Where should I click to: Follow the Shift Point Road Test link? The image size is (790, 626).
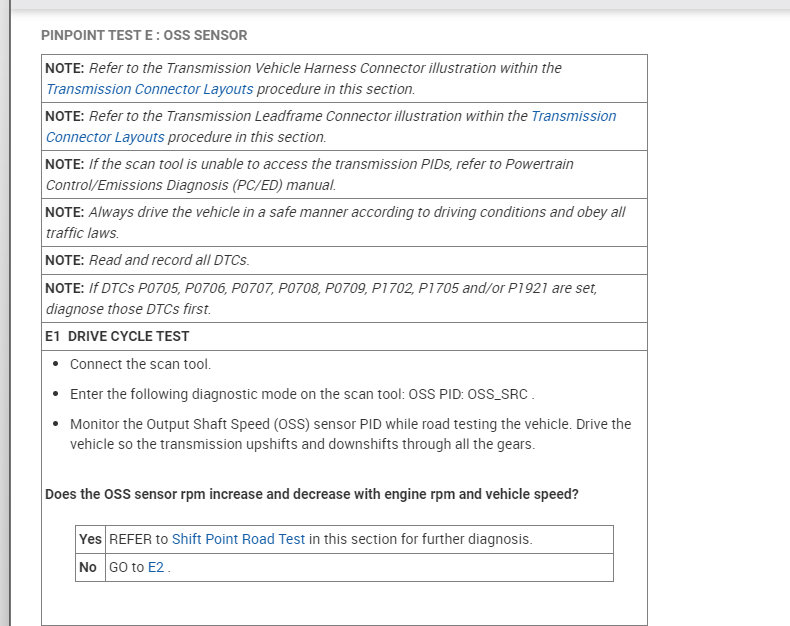(238, 539)
